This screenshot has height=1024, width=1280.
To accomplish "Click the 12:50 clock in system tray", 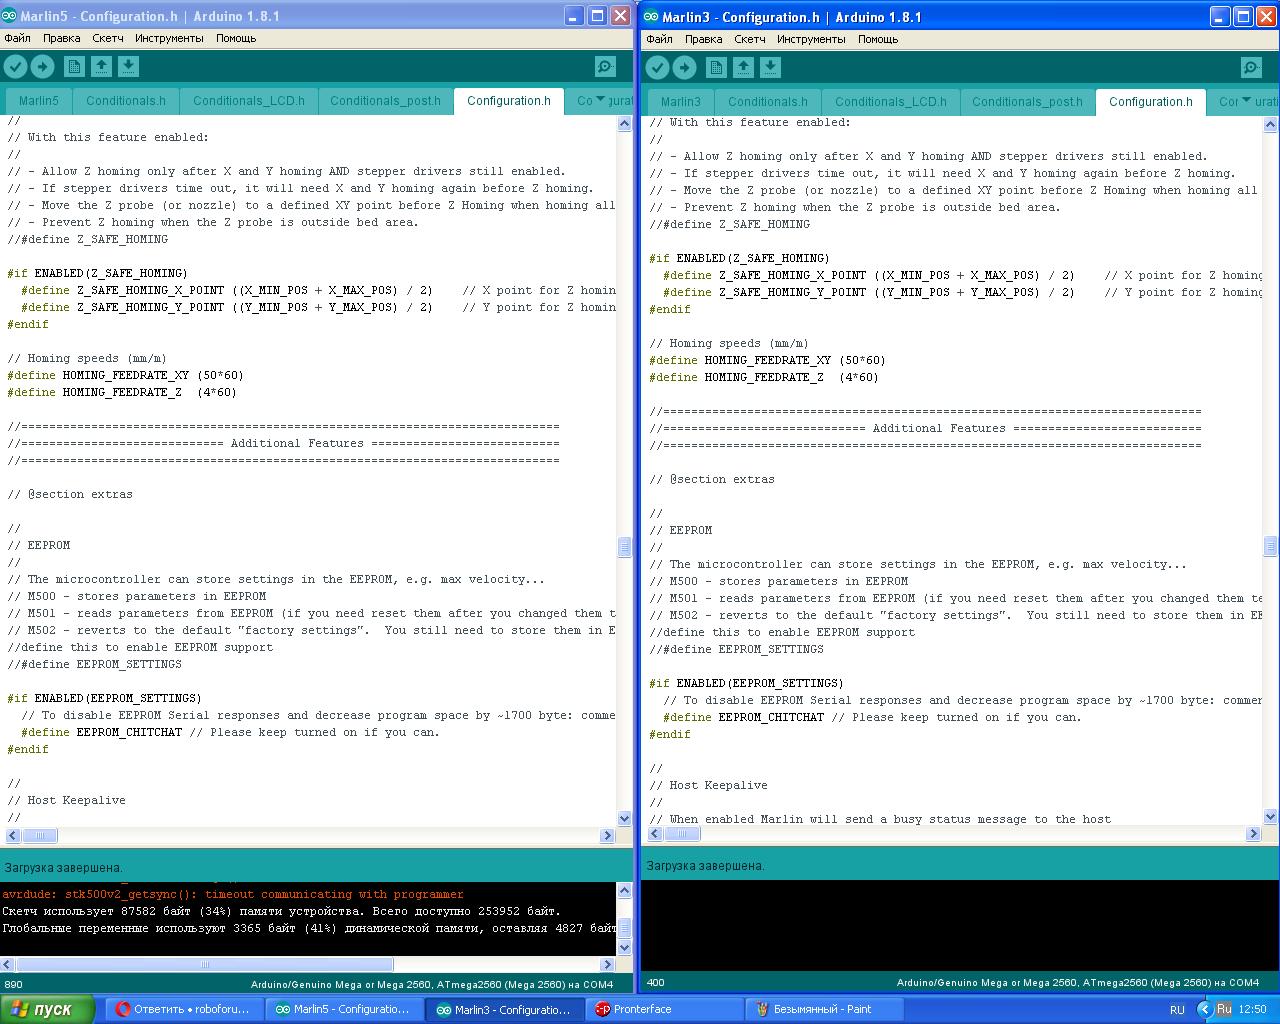I will 1253,1009.
